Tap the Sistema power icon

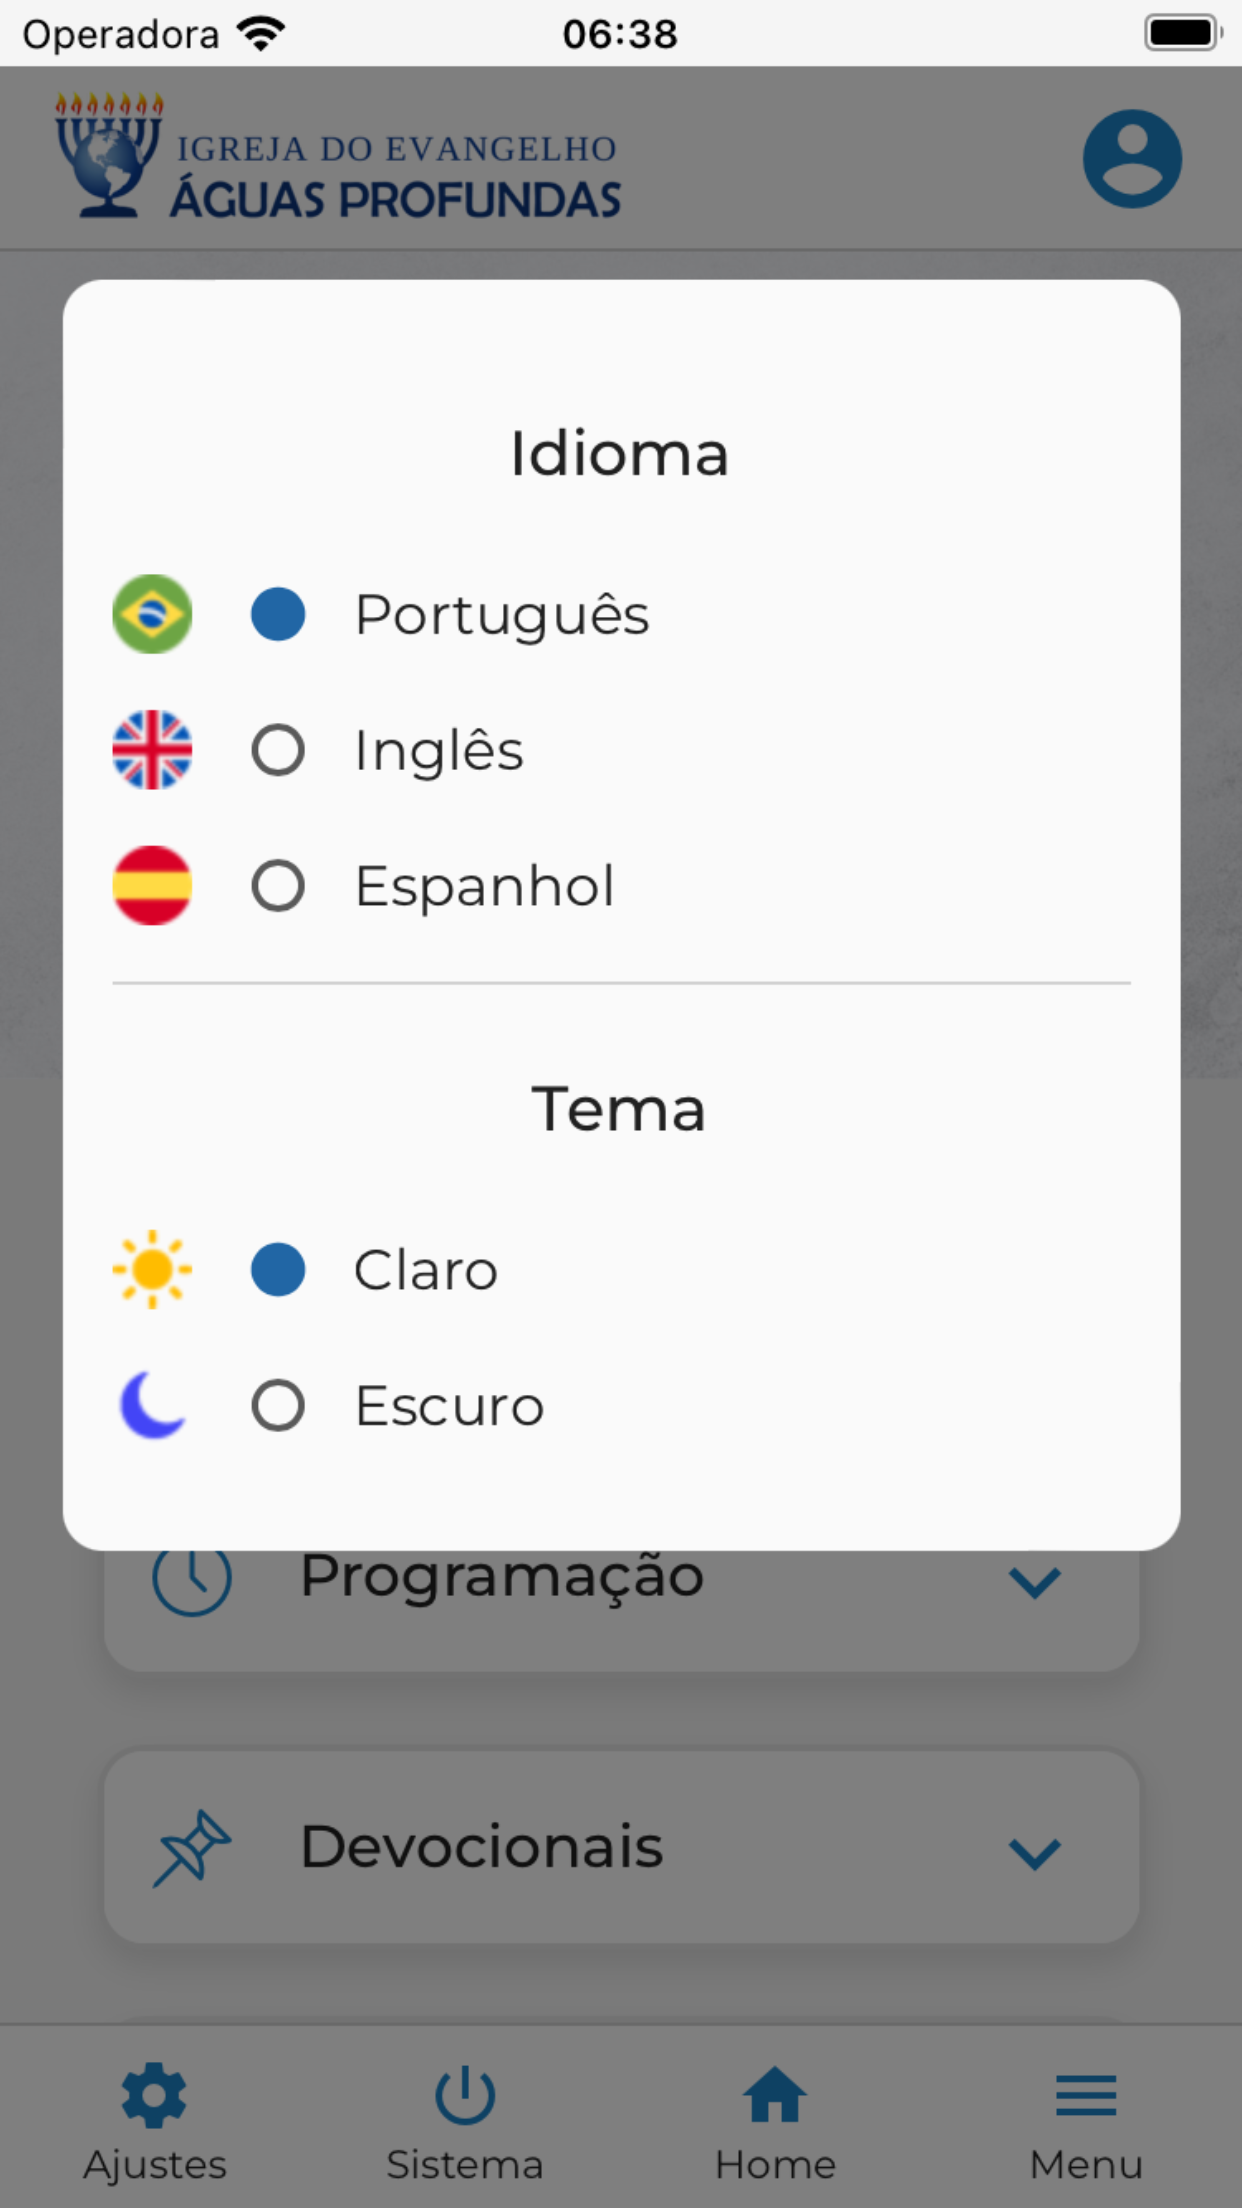(x=465, y=2095)
